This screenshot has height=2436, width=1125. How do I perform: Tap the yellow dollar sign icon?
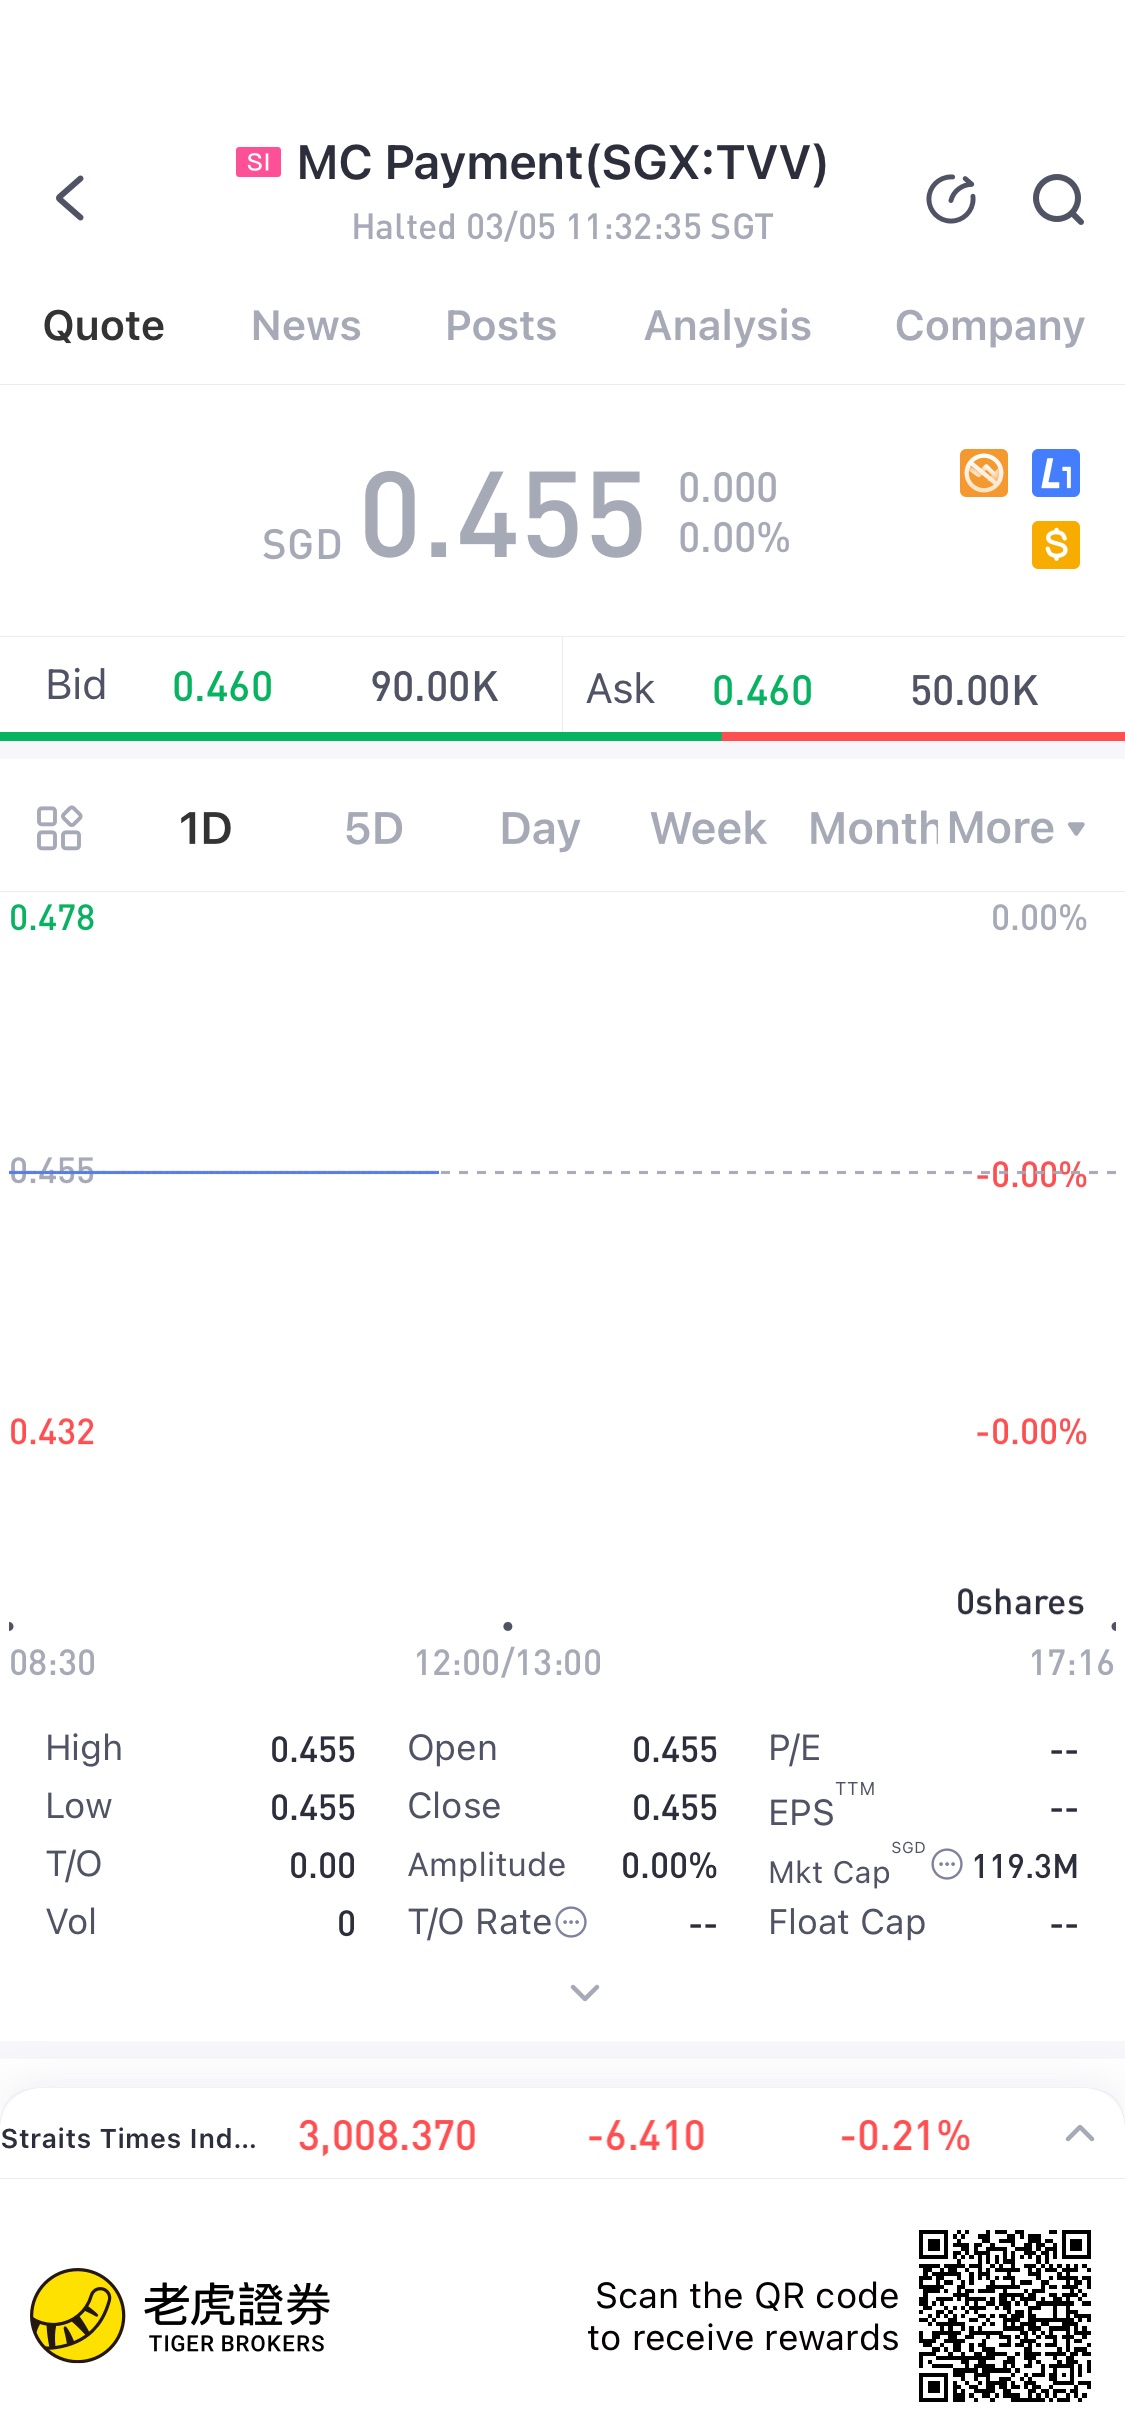point(1056,545)
